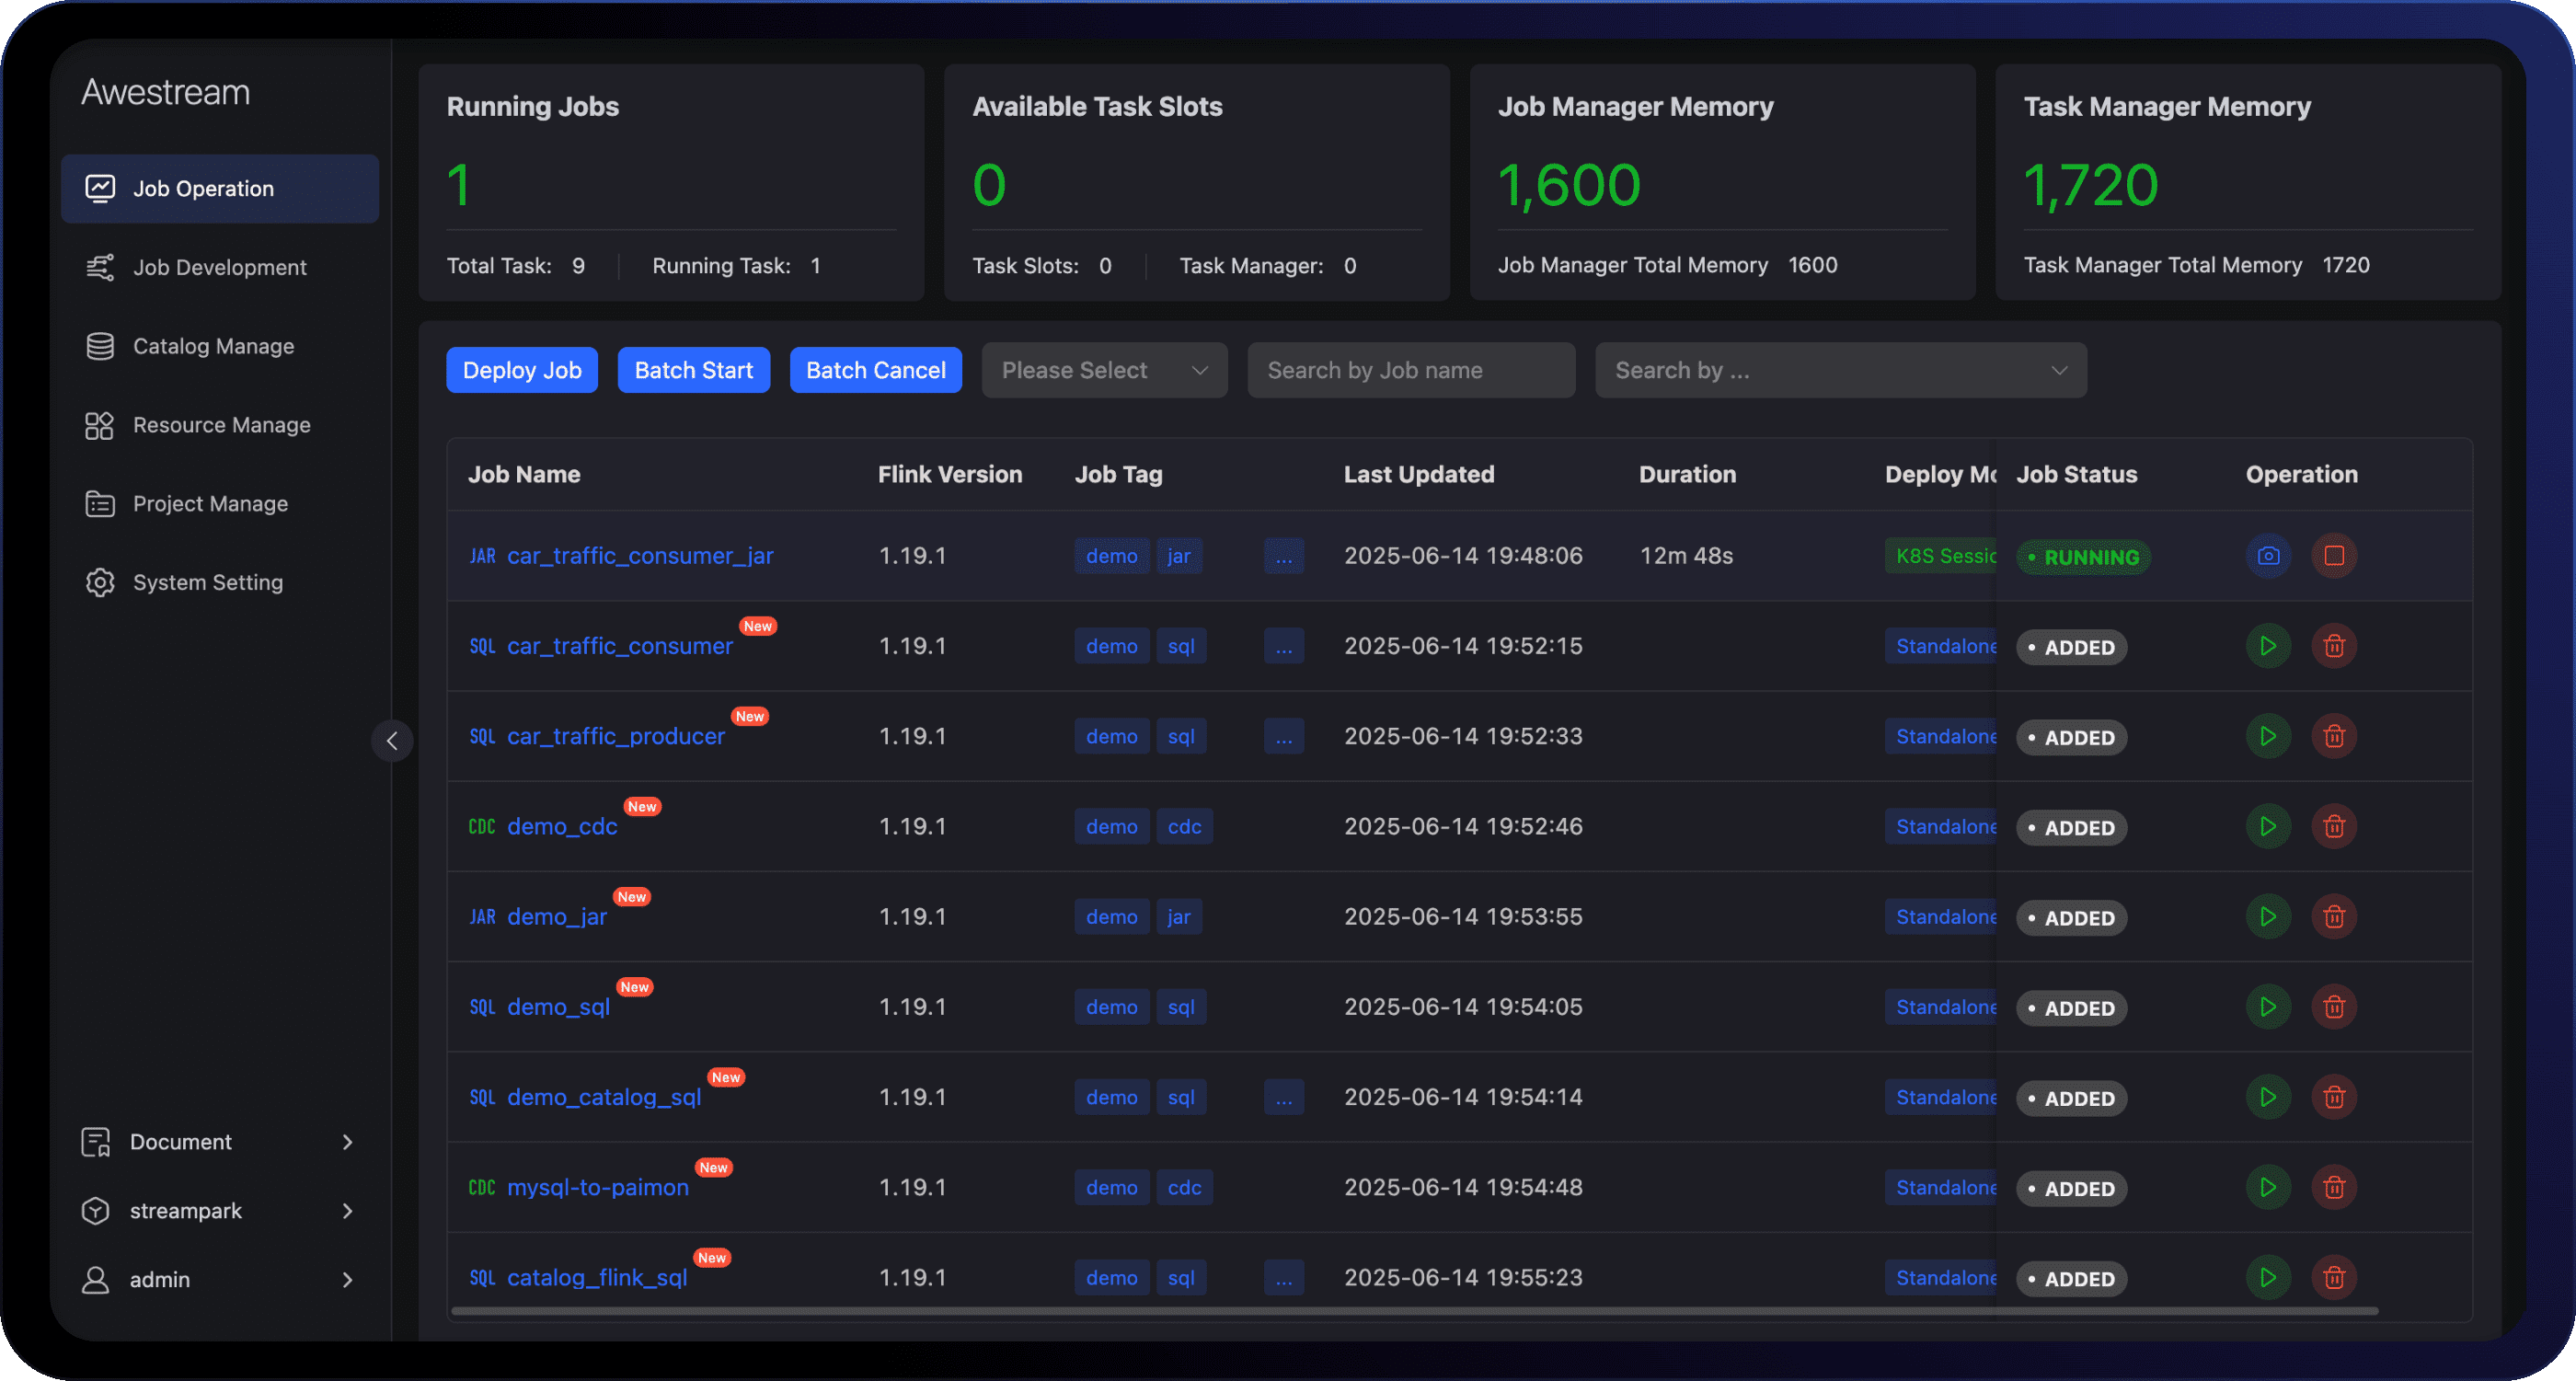Open the Please Select dropdown

(1104, 370)
